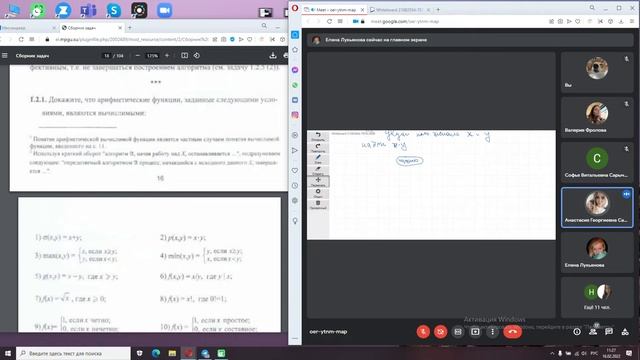Click the PDF window address bar URL
The height and width of the screenshot is (360, 640).
tap(131, 40)
